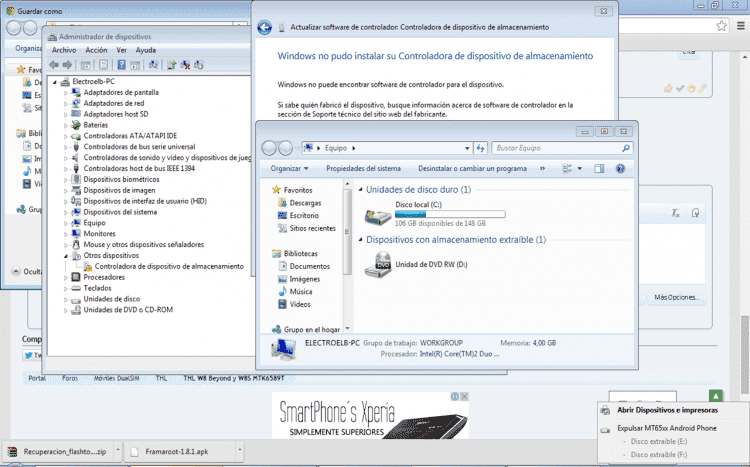
Task: Click refresh icon next to Equipo address bar
Action: tap(480, 148)
